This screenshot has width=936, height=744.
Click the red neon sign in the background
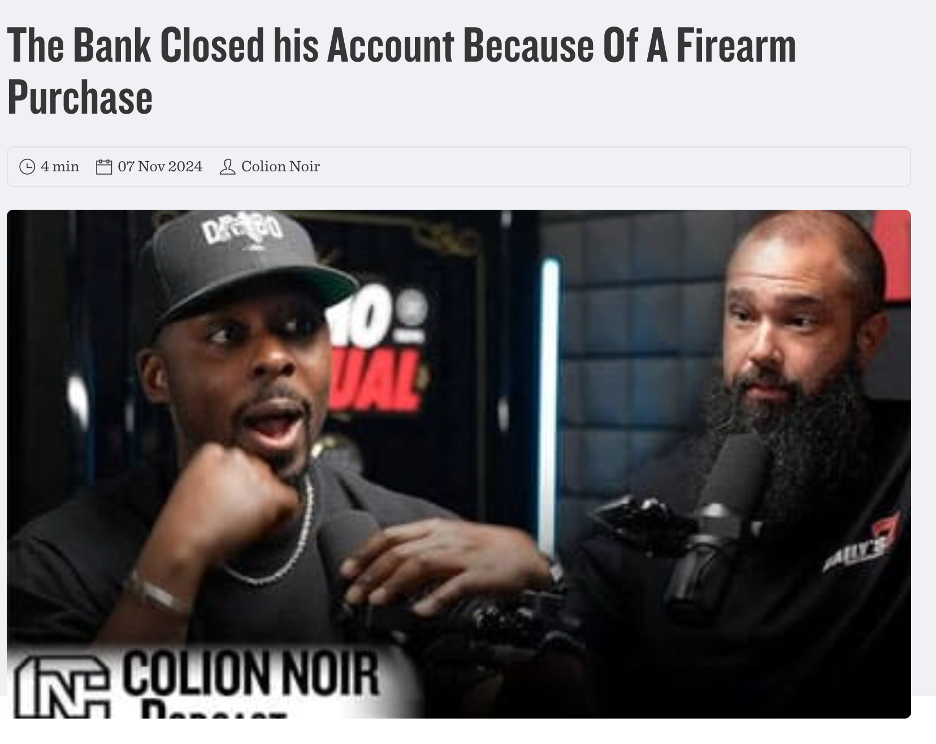pos(376,352)
